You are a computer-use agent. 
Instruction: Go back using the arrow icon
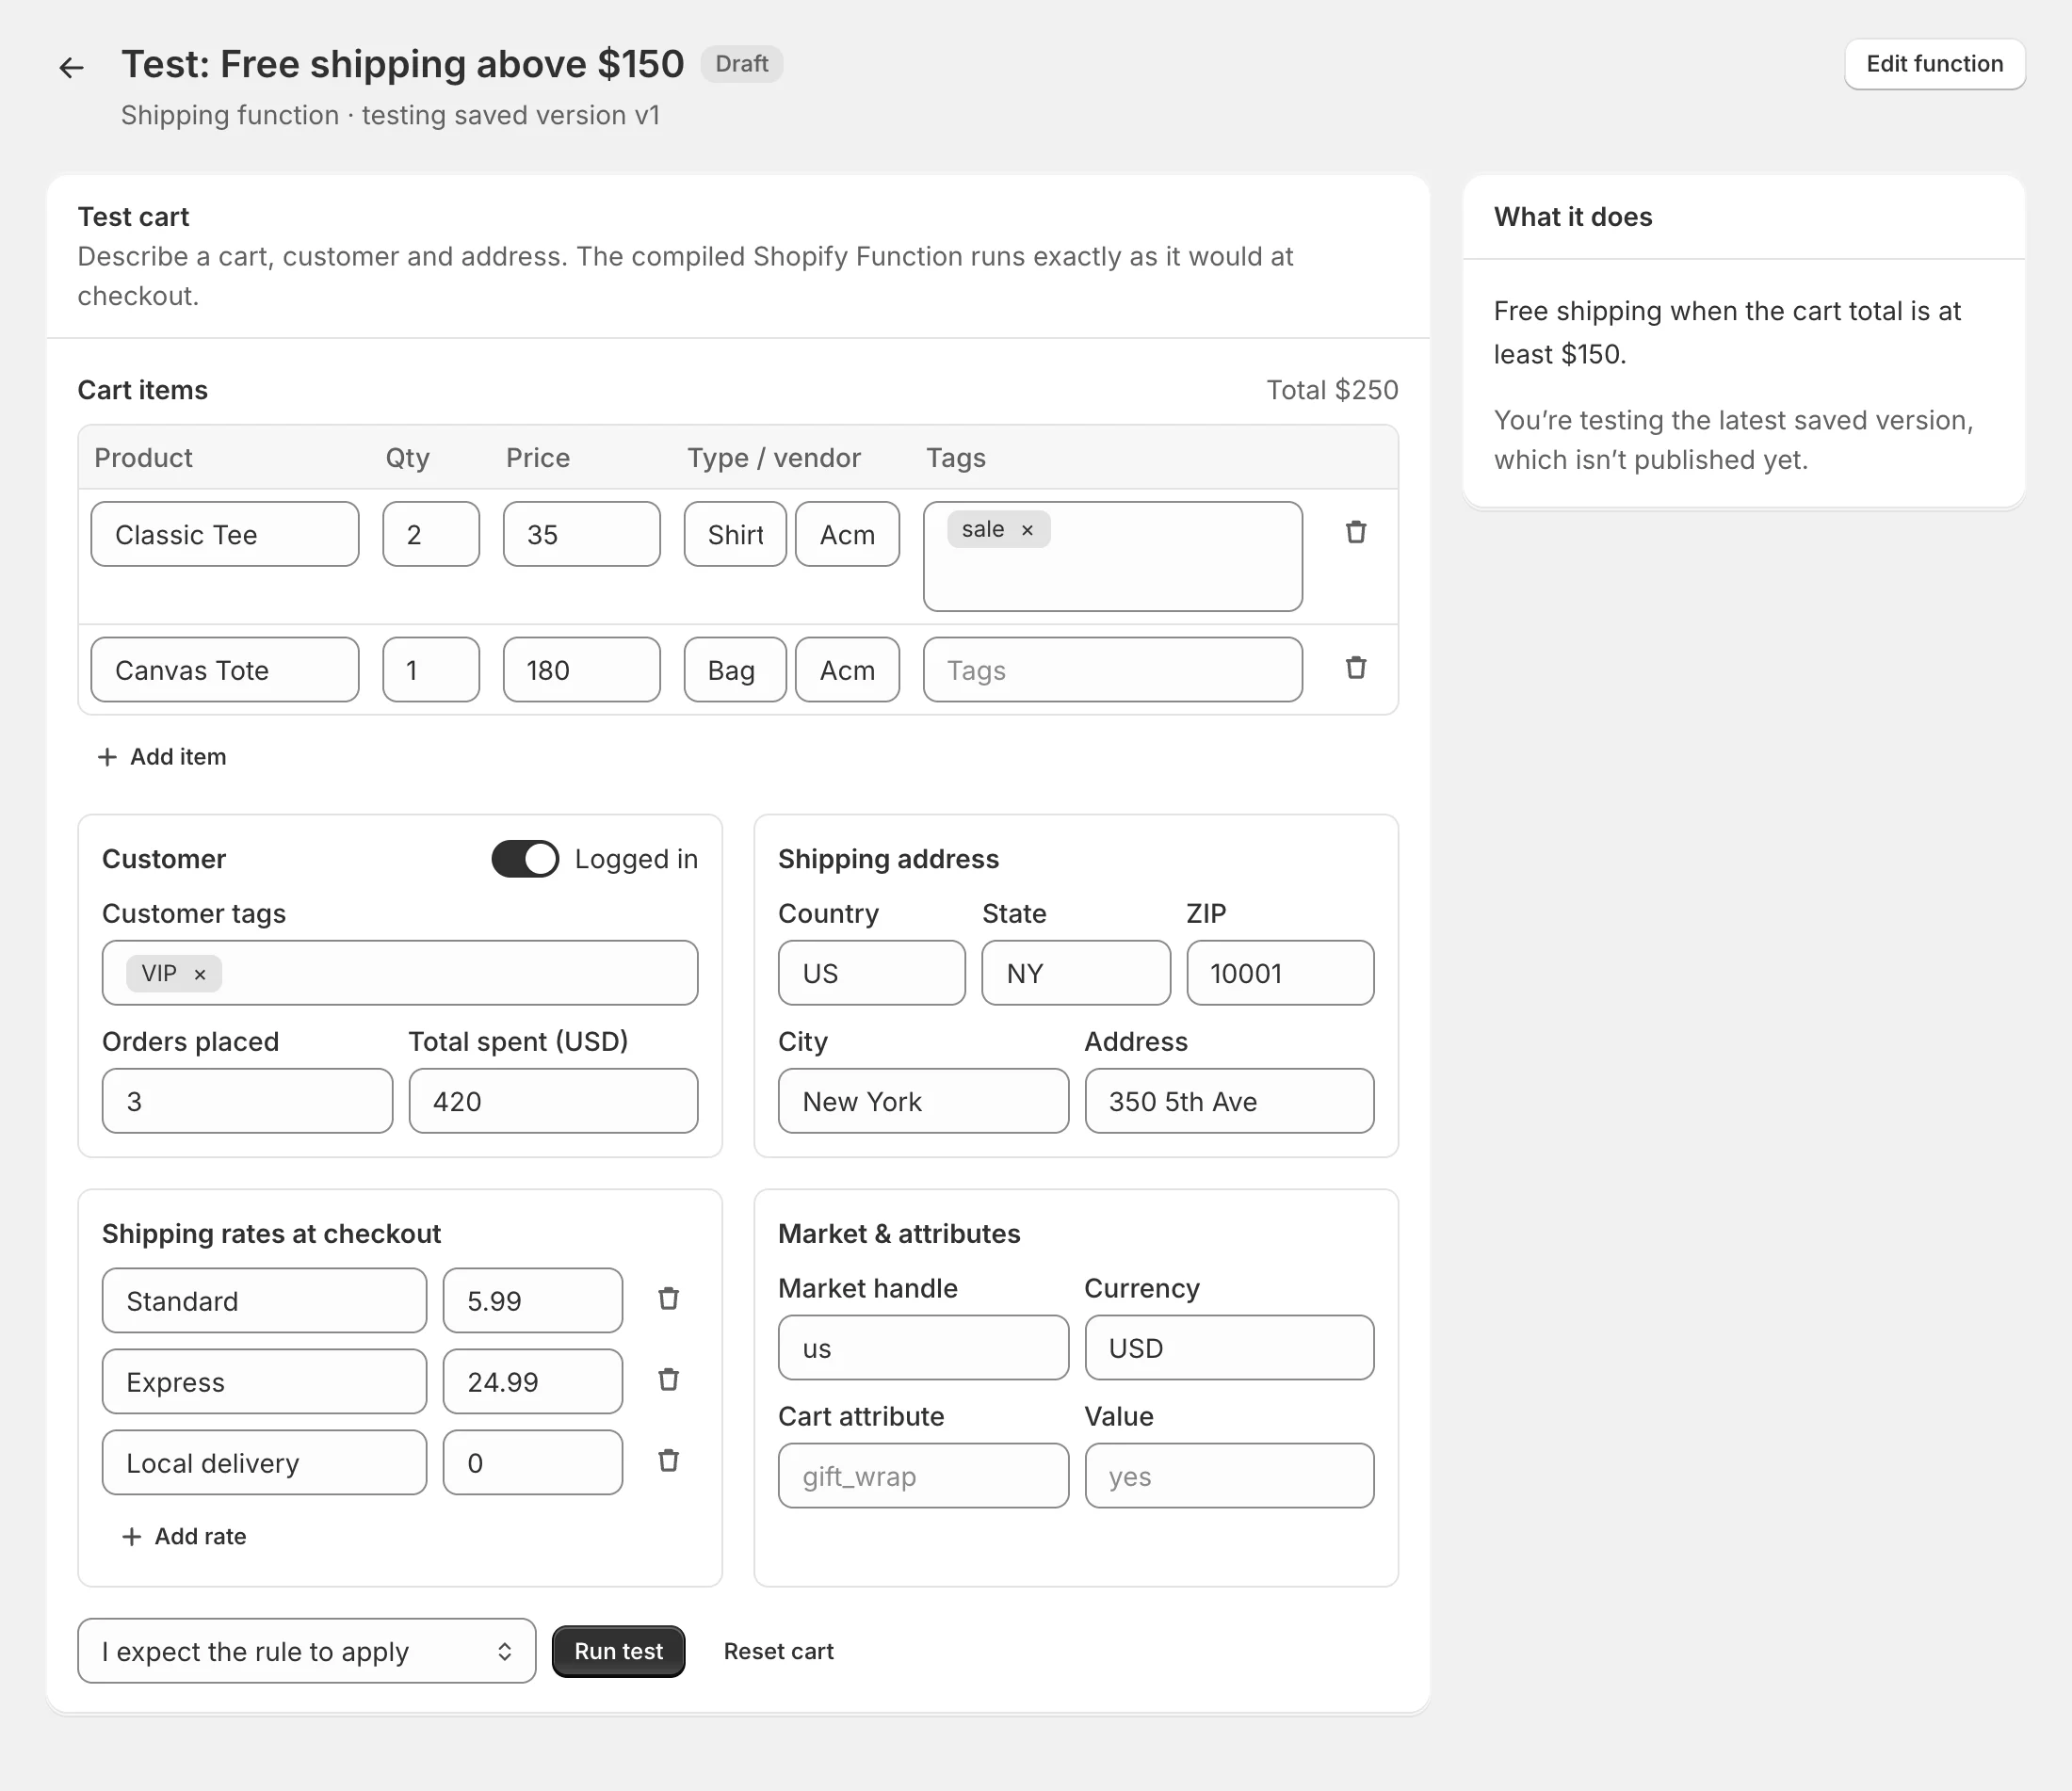tap(71, 67)
